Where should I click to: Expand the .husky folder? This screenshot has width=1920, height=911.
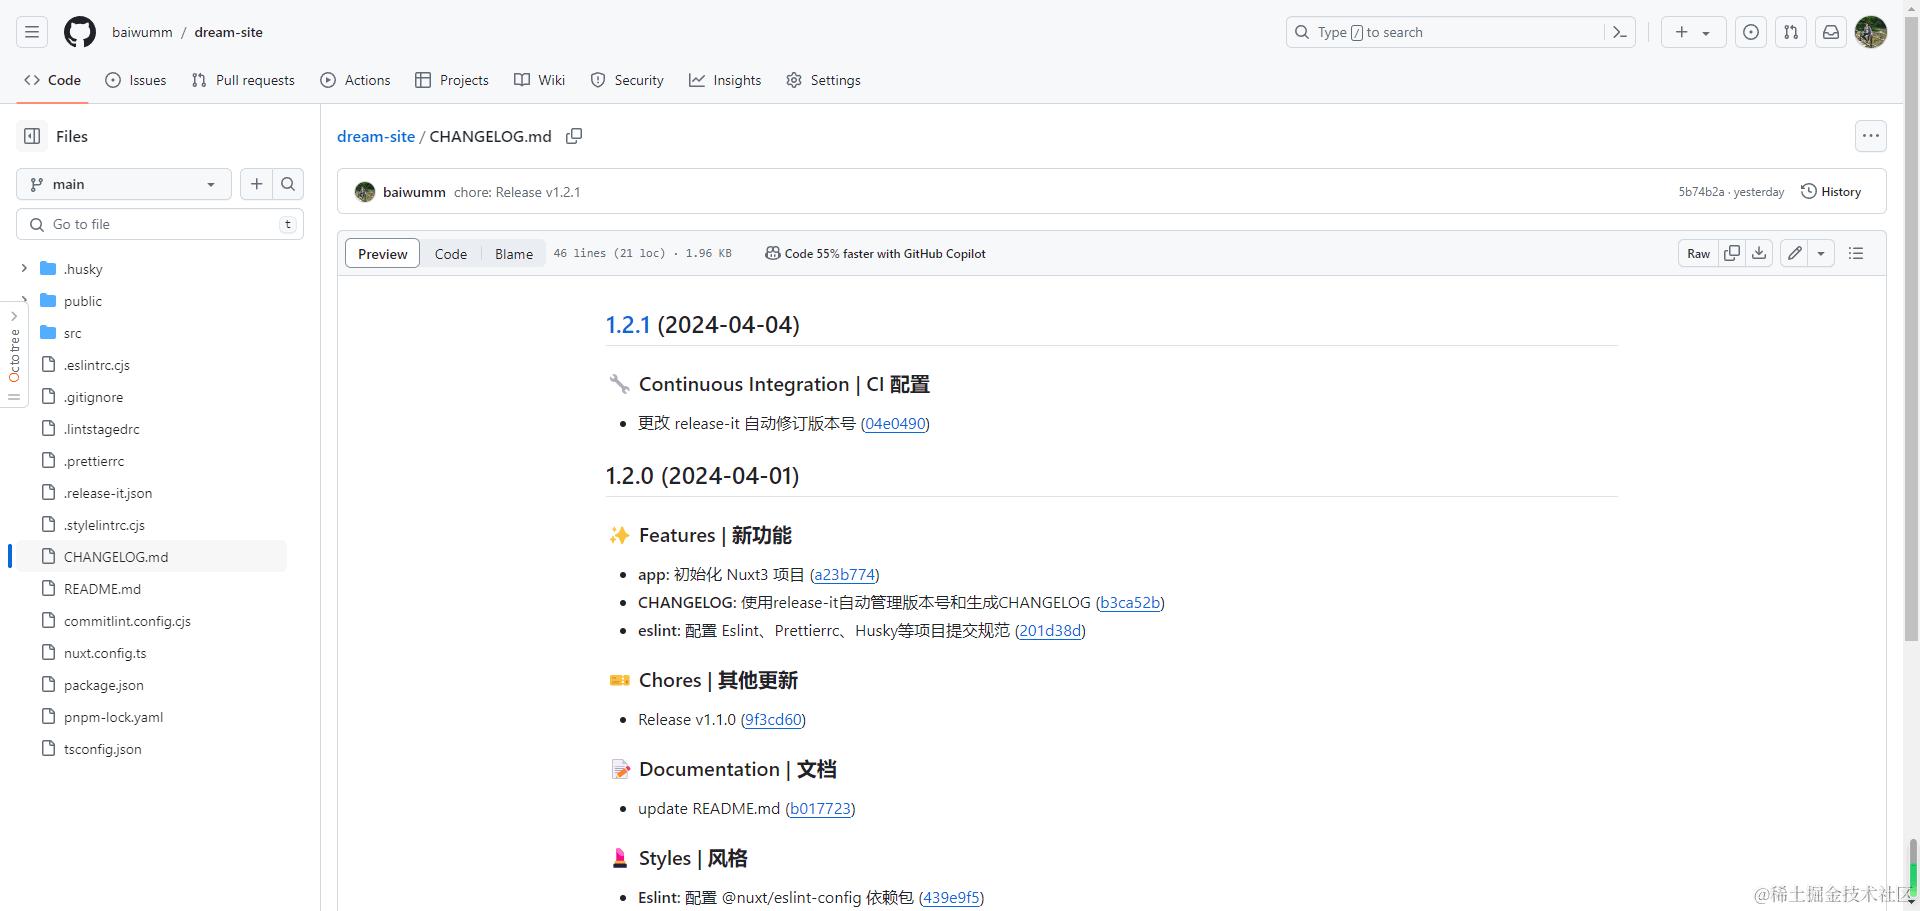pos(24,268)
